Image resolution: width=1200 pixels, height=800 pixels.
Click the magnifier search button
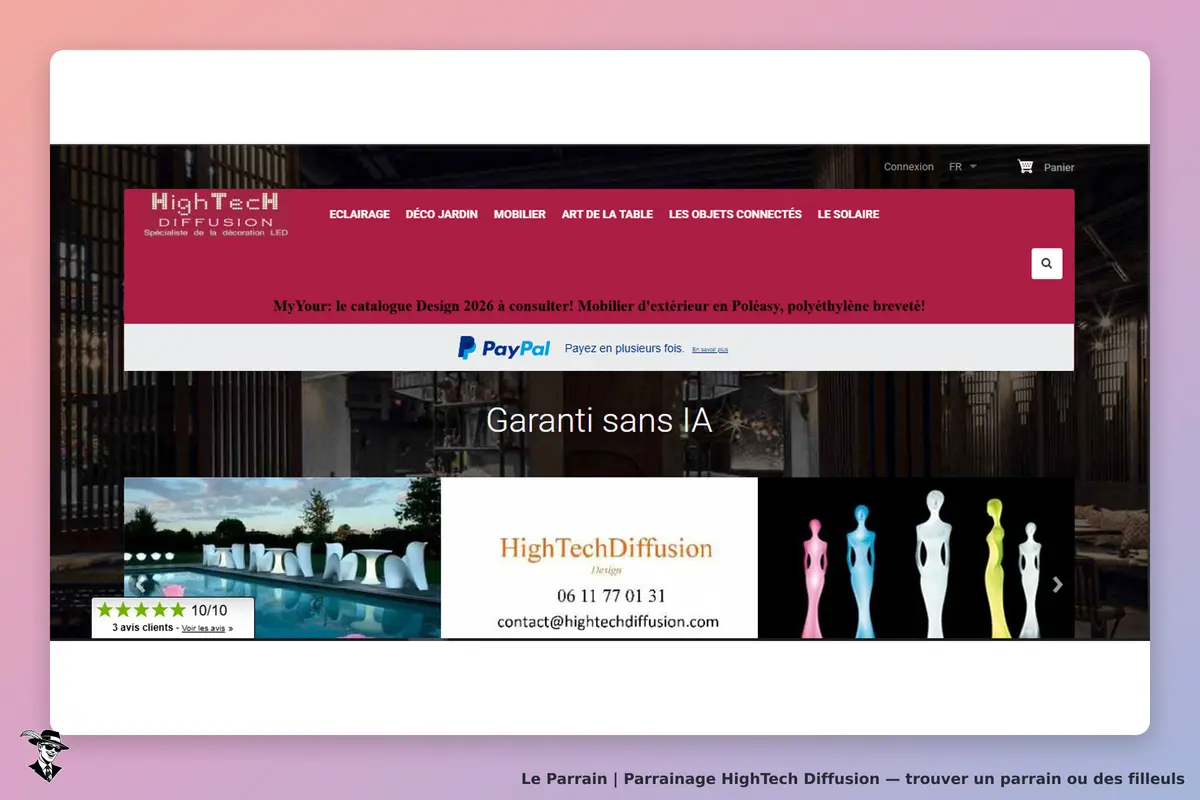[1046, 264]
